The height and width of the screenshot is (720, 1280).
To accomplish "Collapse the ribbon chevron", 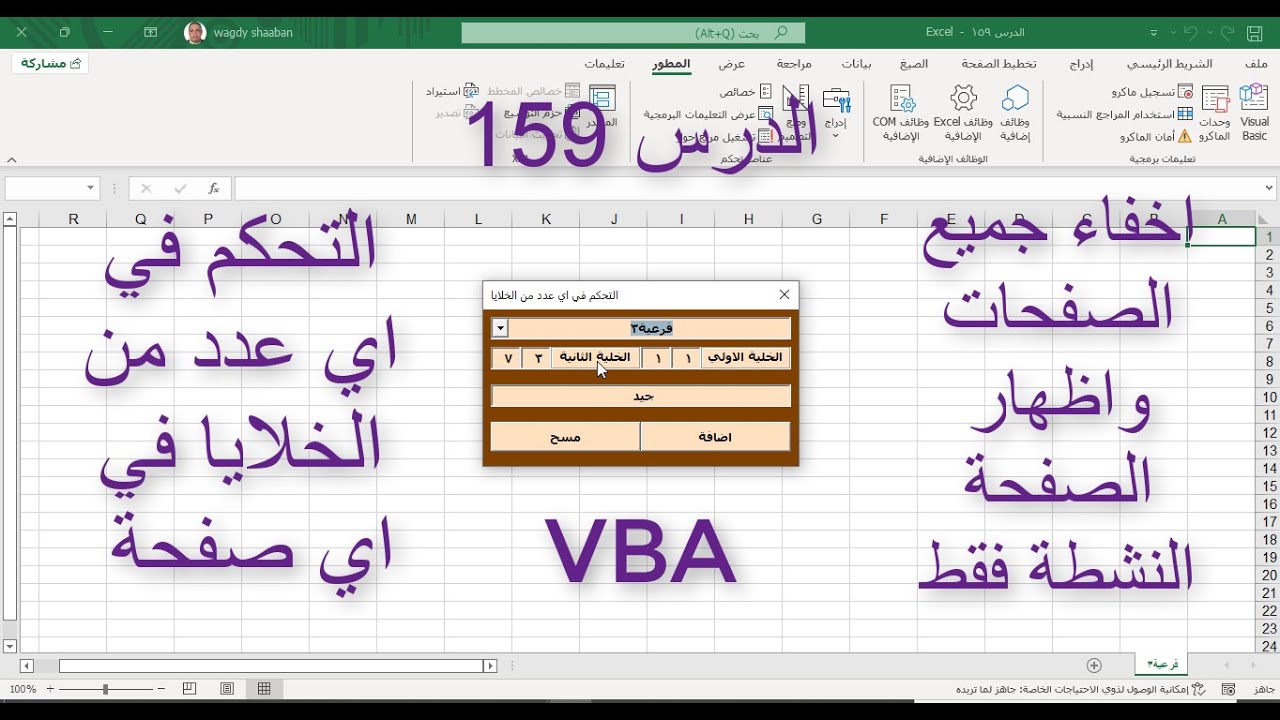I will [11, 158].
